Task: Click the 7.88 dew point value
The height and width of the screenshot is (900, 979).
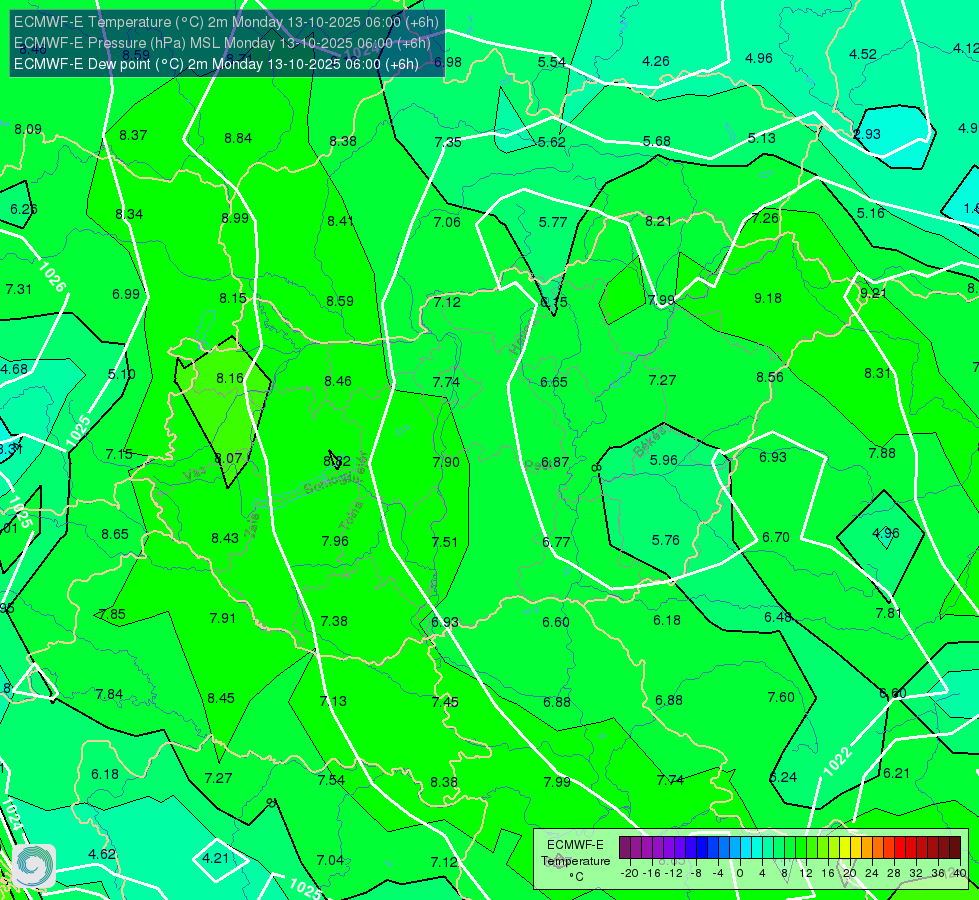Action: coord(882,453)
